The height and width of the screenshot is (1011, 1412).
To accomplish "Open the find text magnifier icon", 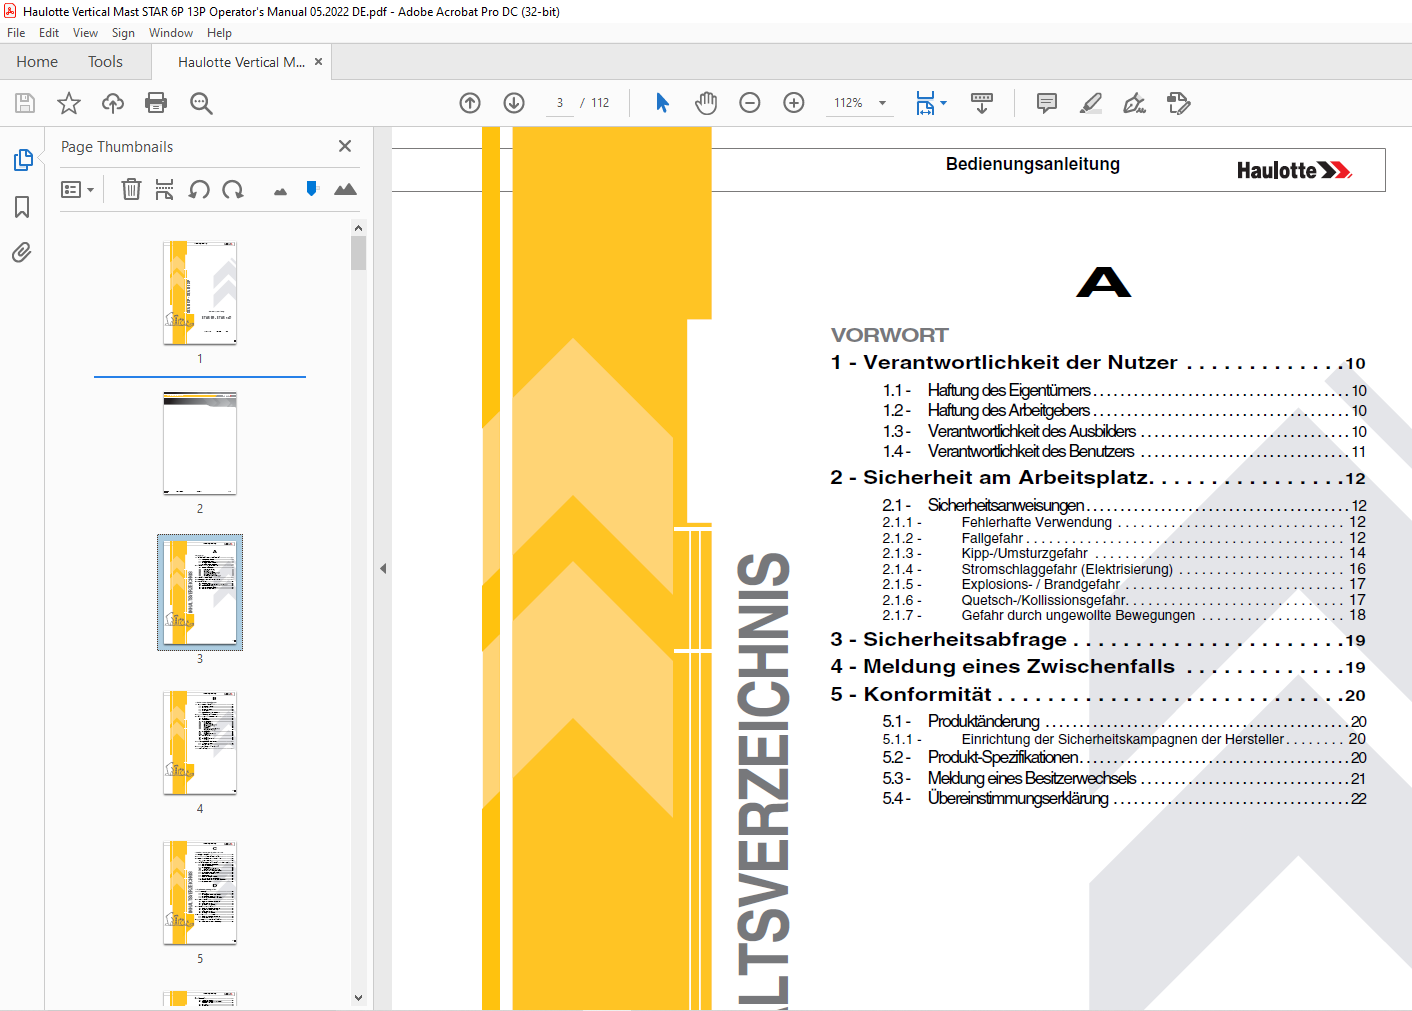I will click(201, 103).
